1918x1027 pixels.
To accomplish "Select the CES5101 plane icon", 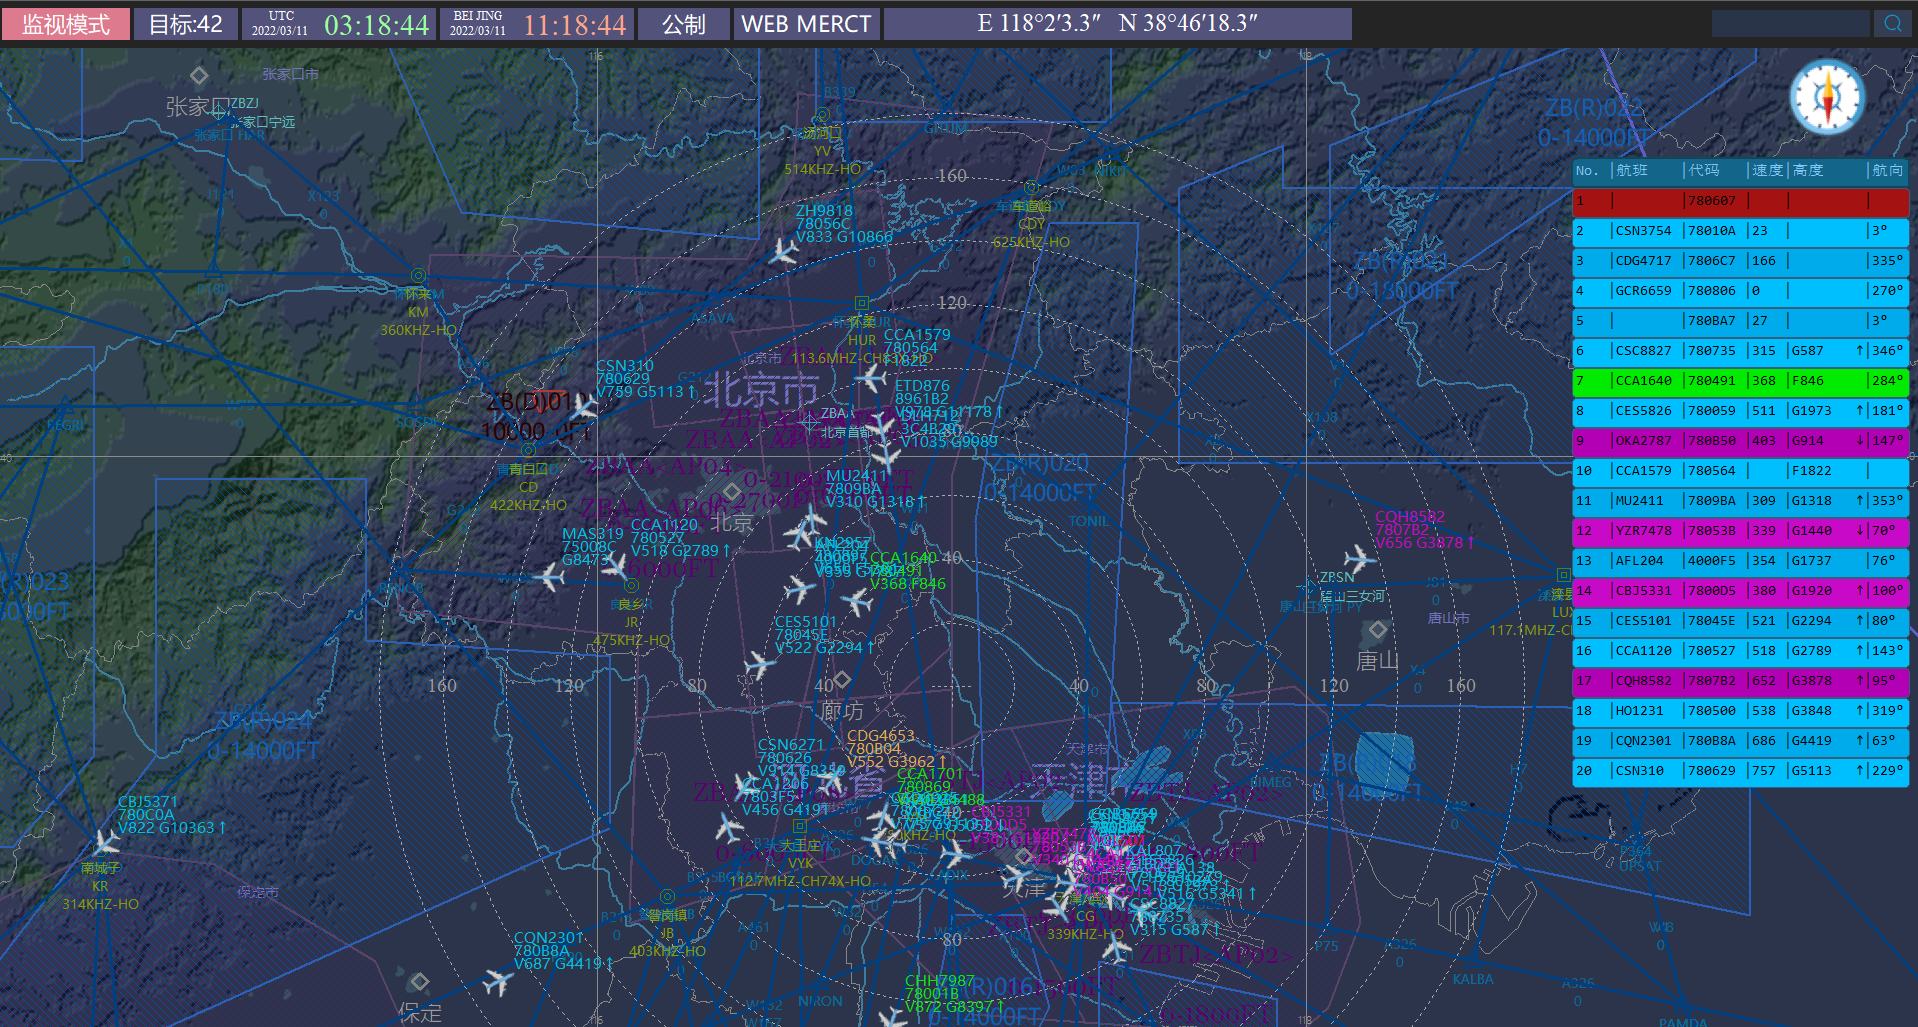I will pyautogui.click(x=760, y=663).
